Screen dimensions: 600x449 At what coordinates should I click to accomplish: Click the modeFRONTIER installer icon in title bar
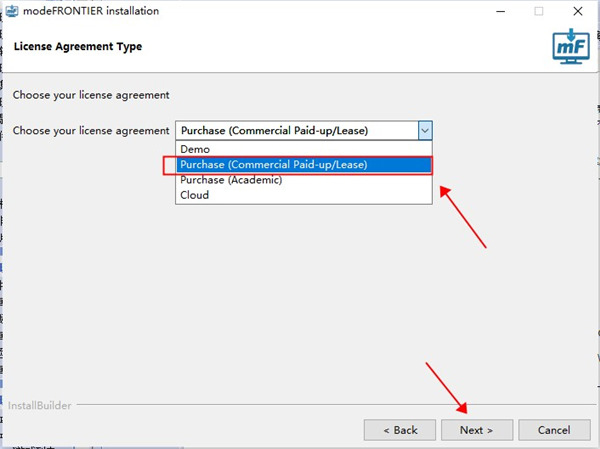[x=11, y=11]
